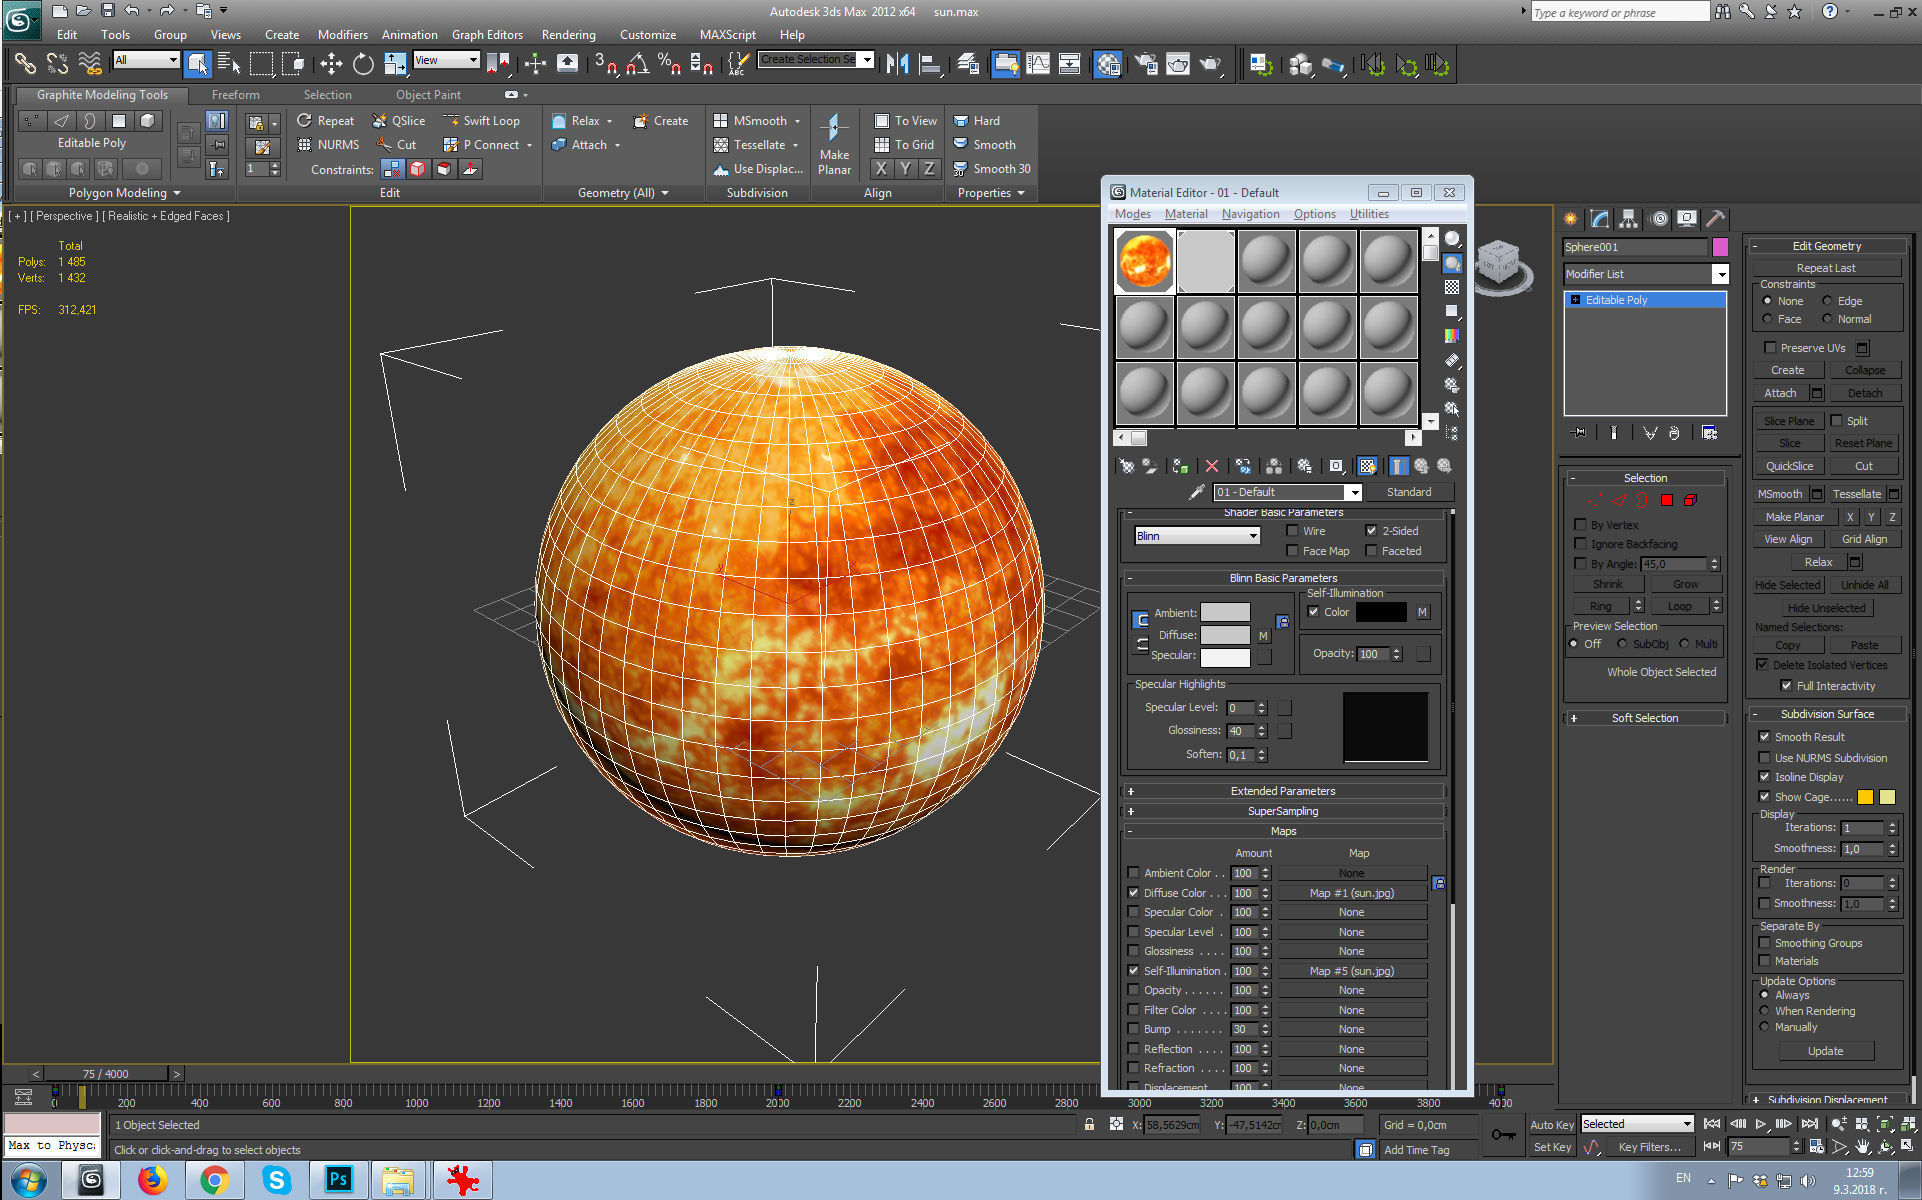Screen dimensions: 1922x1200
Task: Click the Mirror tool icon
Action: click(897, 65)
